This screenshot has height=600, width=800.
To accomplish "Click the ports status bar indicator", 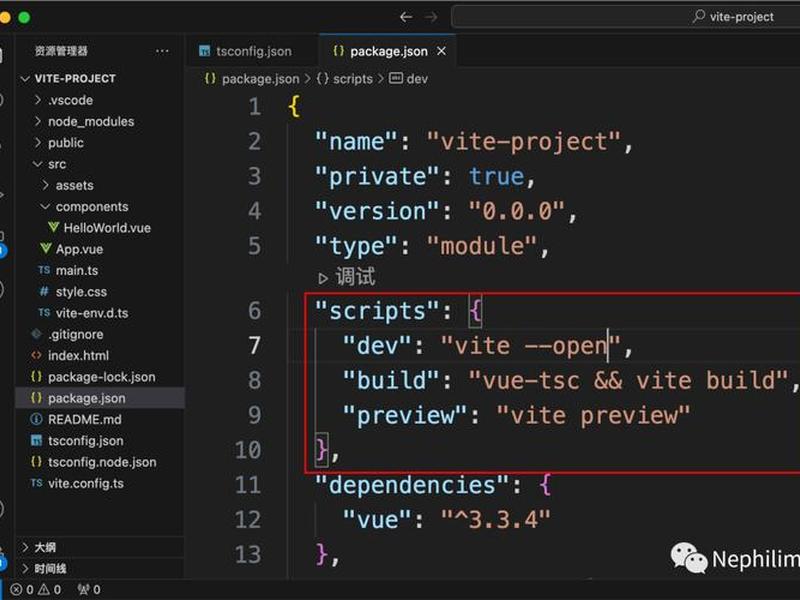I will click(89, 590).
